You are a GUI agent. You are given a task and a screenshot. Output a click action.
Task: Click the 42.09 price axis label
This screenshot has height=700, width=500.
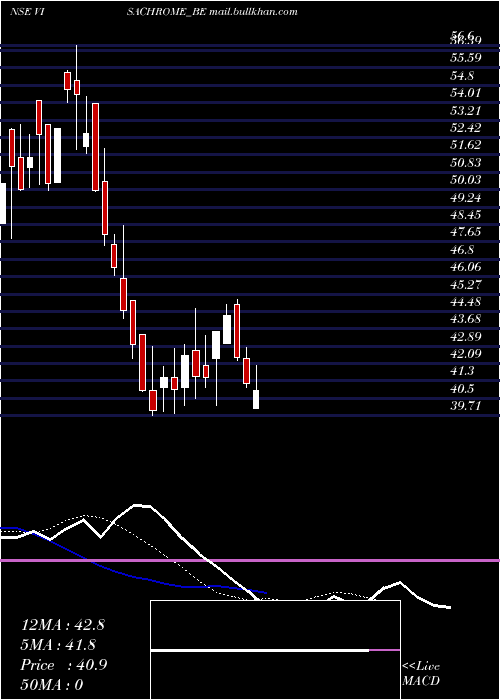coord(466,354)
